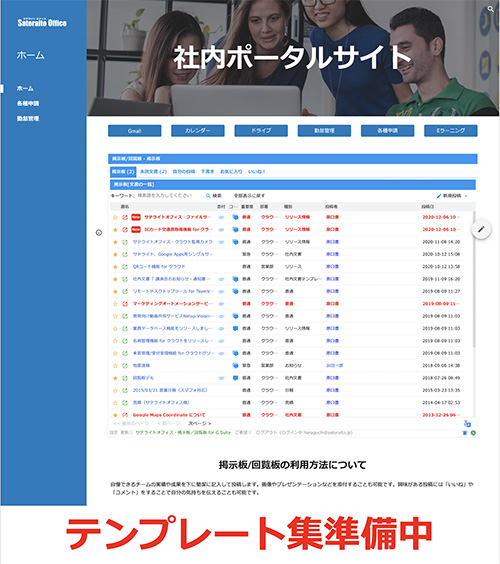This screenshot has height=564, width=500.
Task: Sort by the 投稿日 column header
Action: tap(428, 207)
